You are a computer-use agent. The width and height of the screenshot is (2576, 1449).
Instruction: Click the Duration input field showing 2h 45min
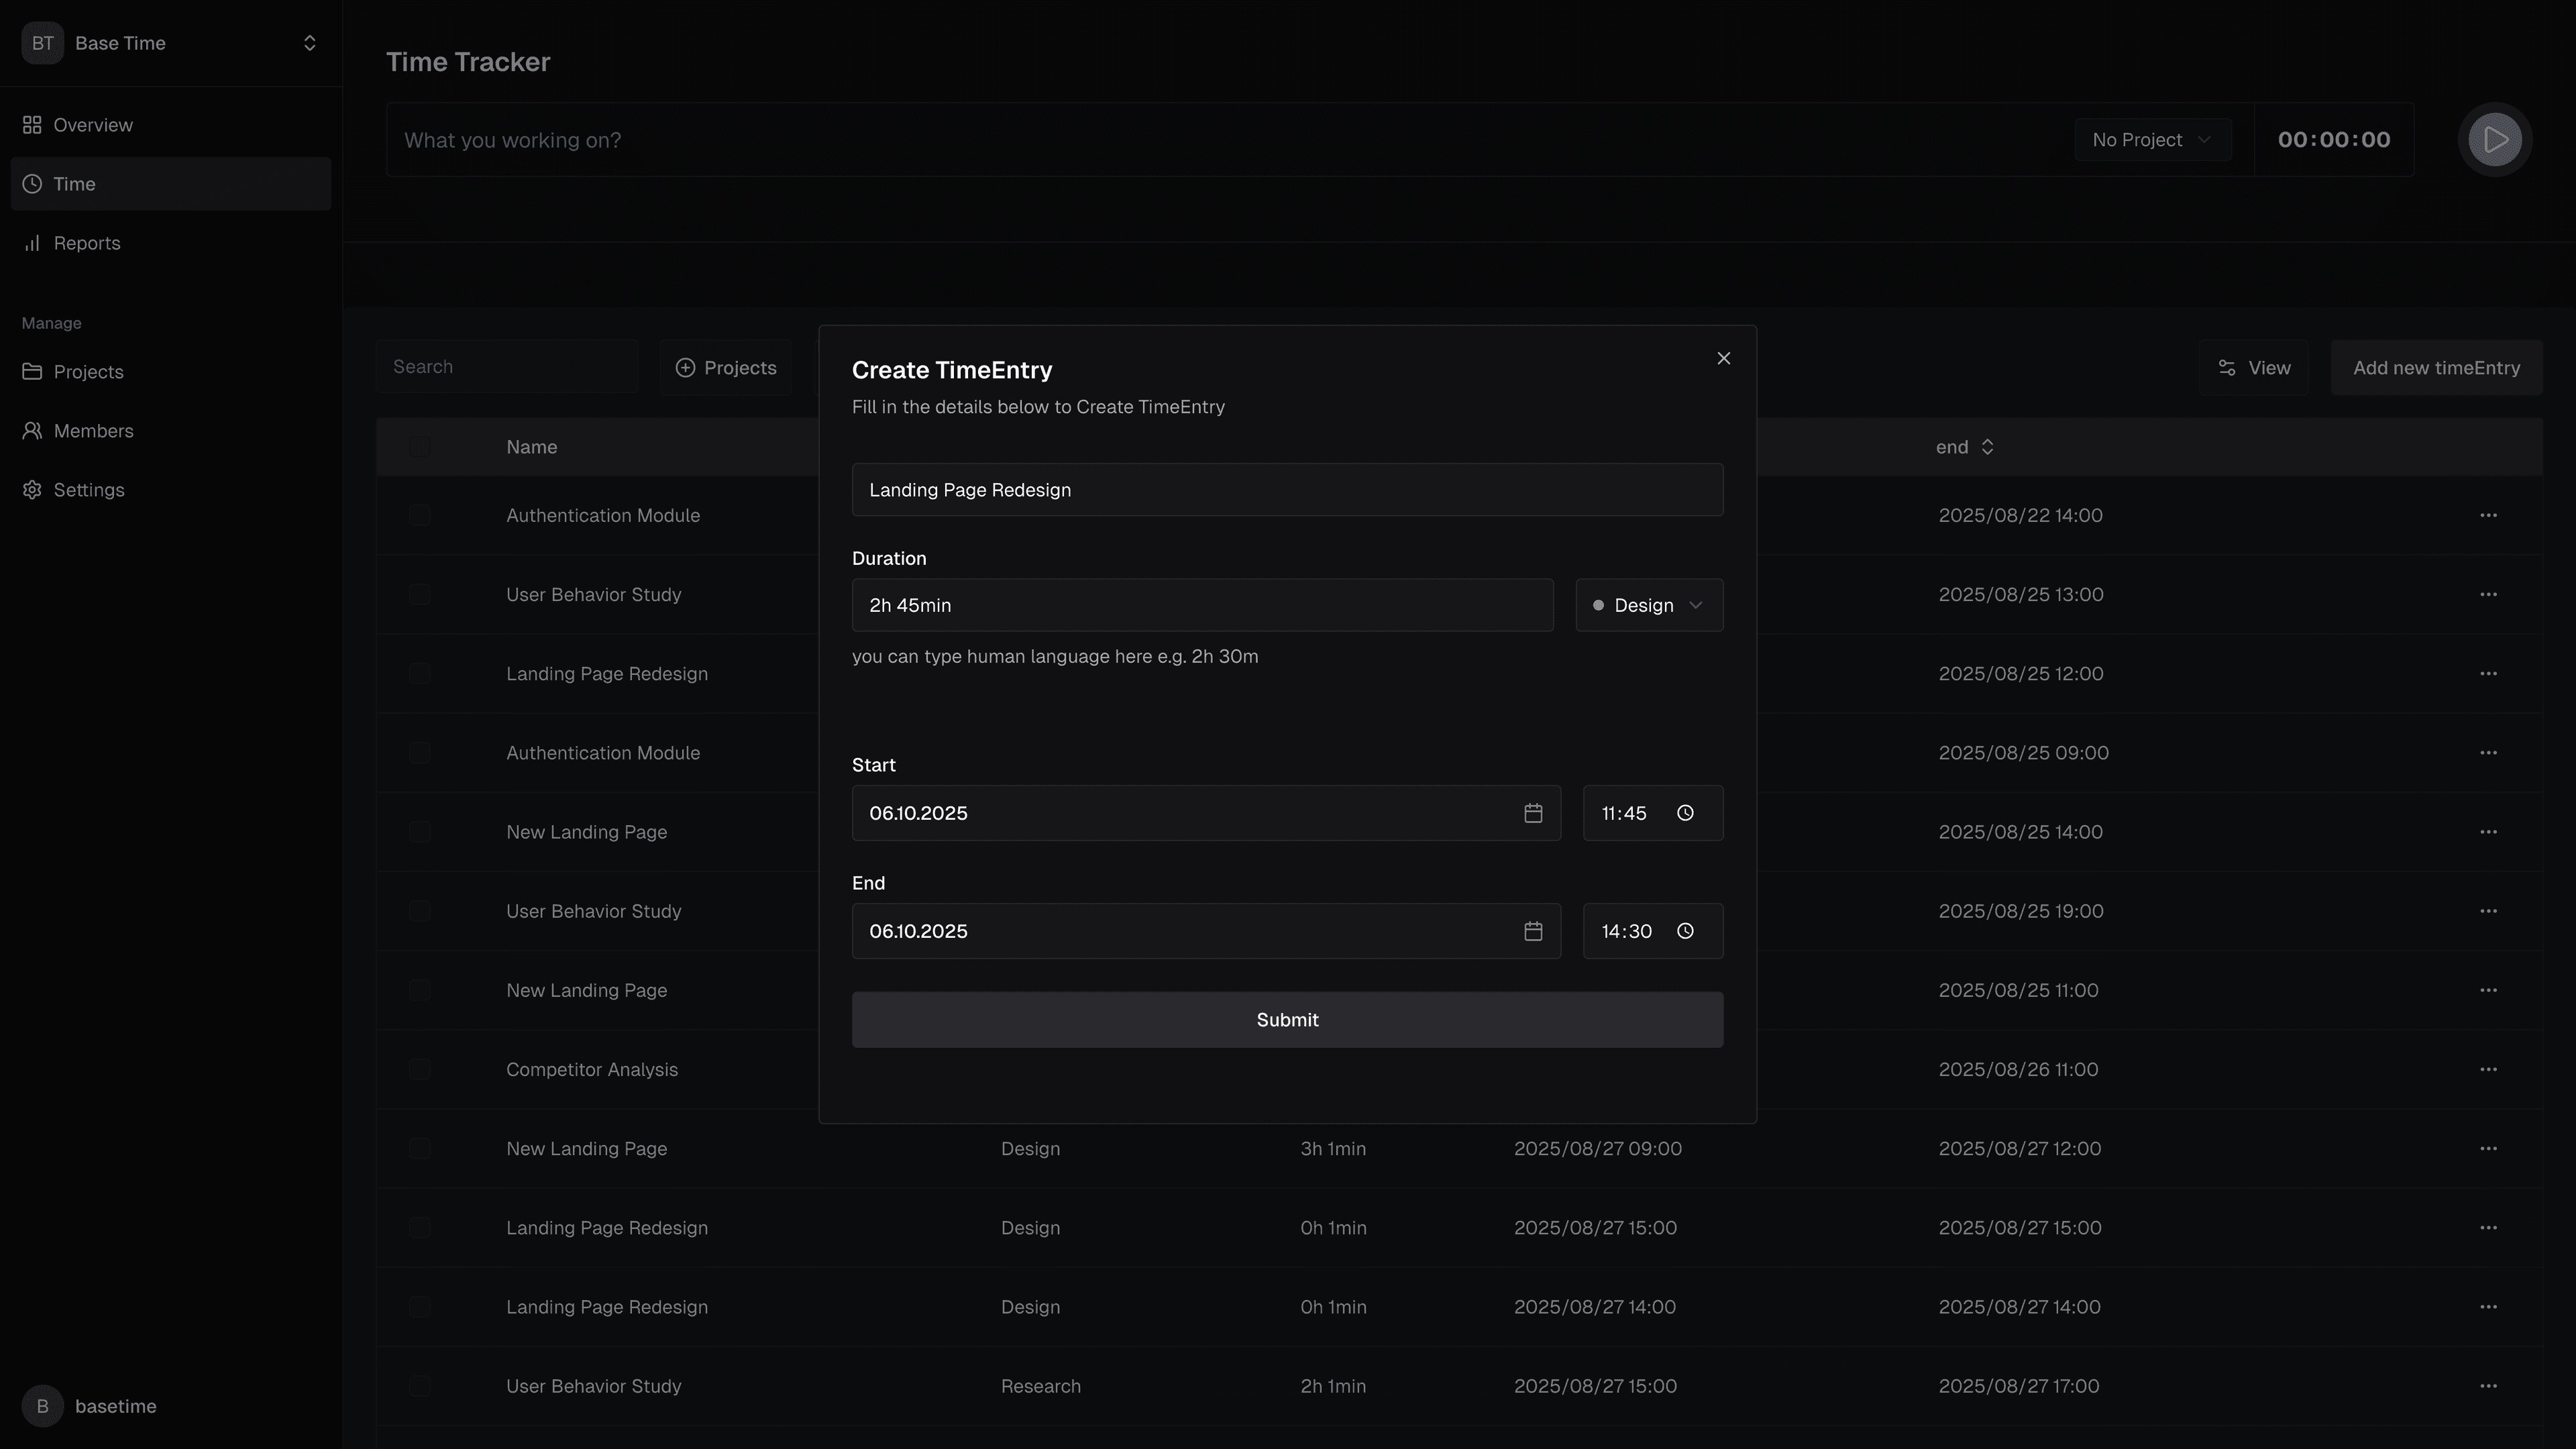(1202, 605)
